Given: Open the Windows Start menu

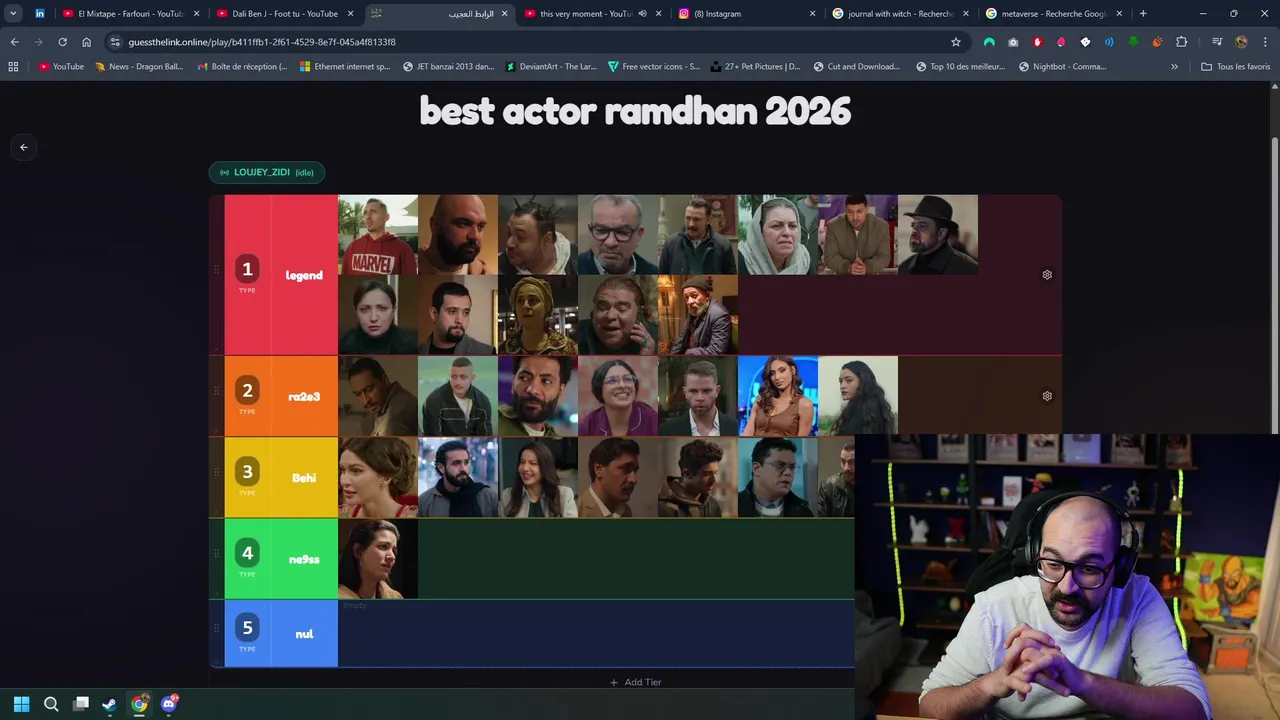Looking at the screenshot, I should click(21, 704).
